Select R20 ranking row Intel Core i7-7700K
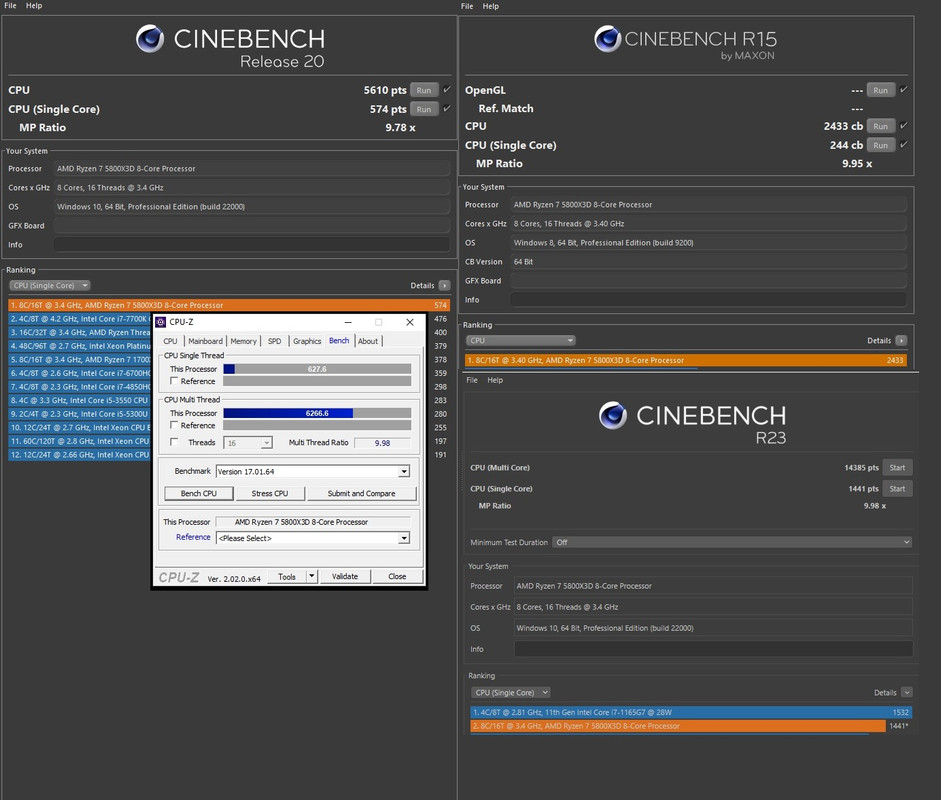This screenshot has height=800, width=941. (x=80, y=319)
